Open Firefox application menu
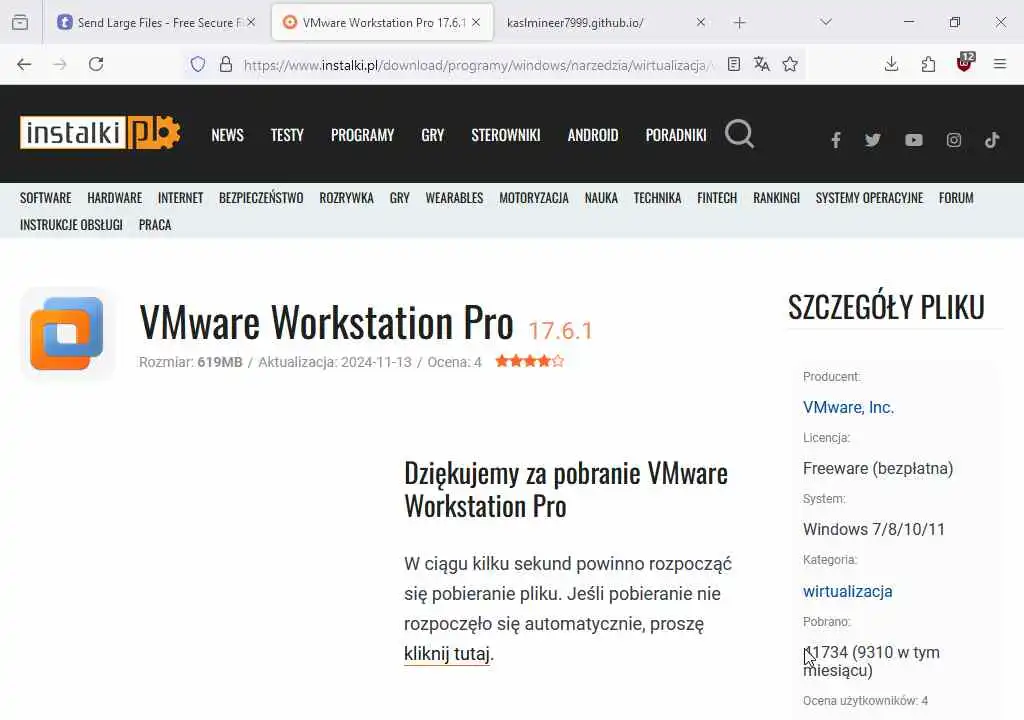 pyautogui.click(x=1000, y=64)
